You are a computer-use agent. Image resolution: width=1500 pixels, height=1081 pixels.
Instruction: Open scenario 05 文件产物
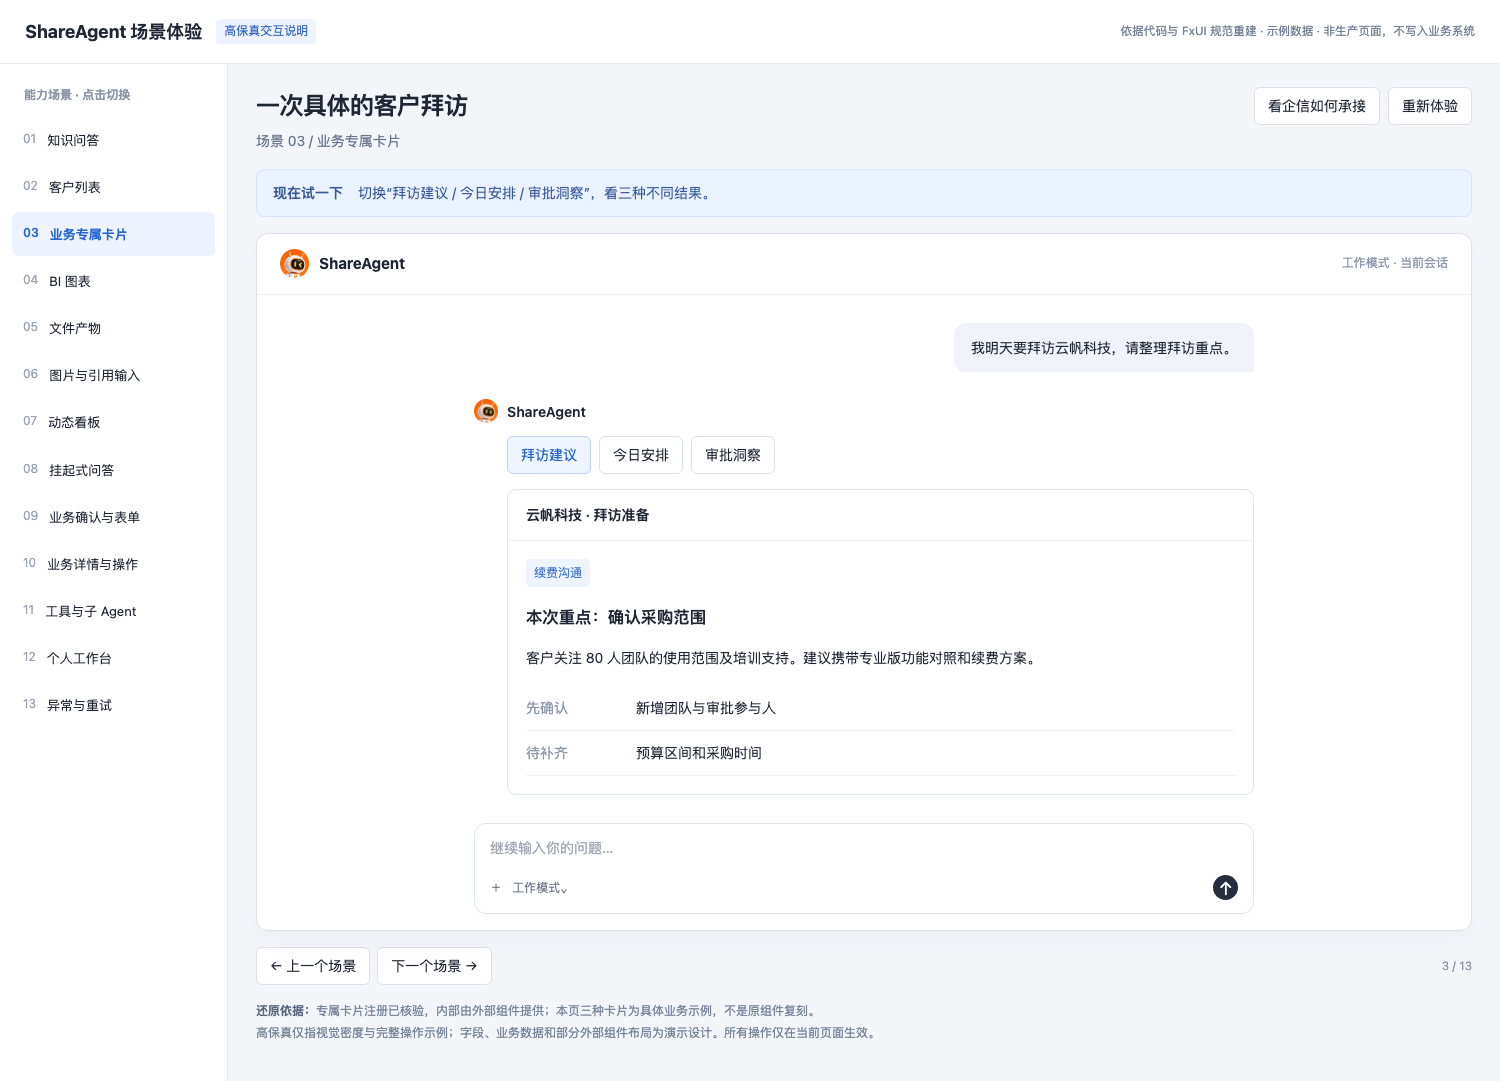pos(113,328)
